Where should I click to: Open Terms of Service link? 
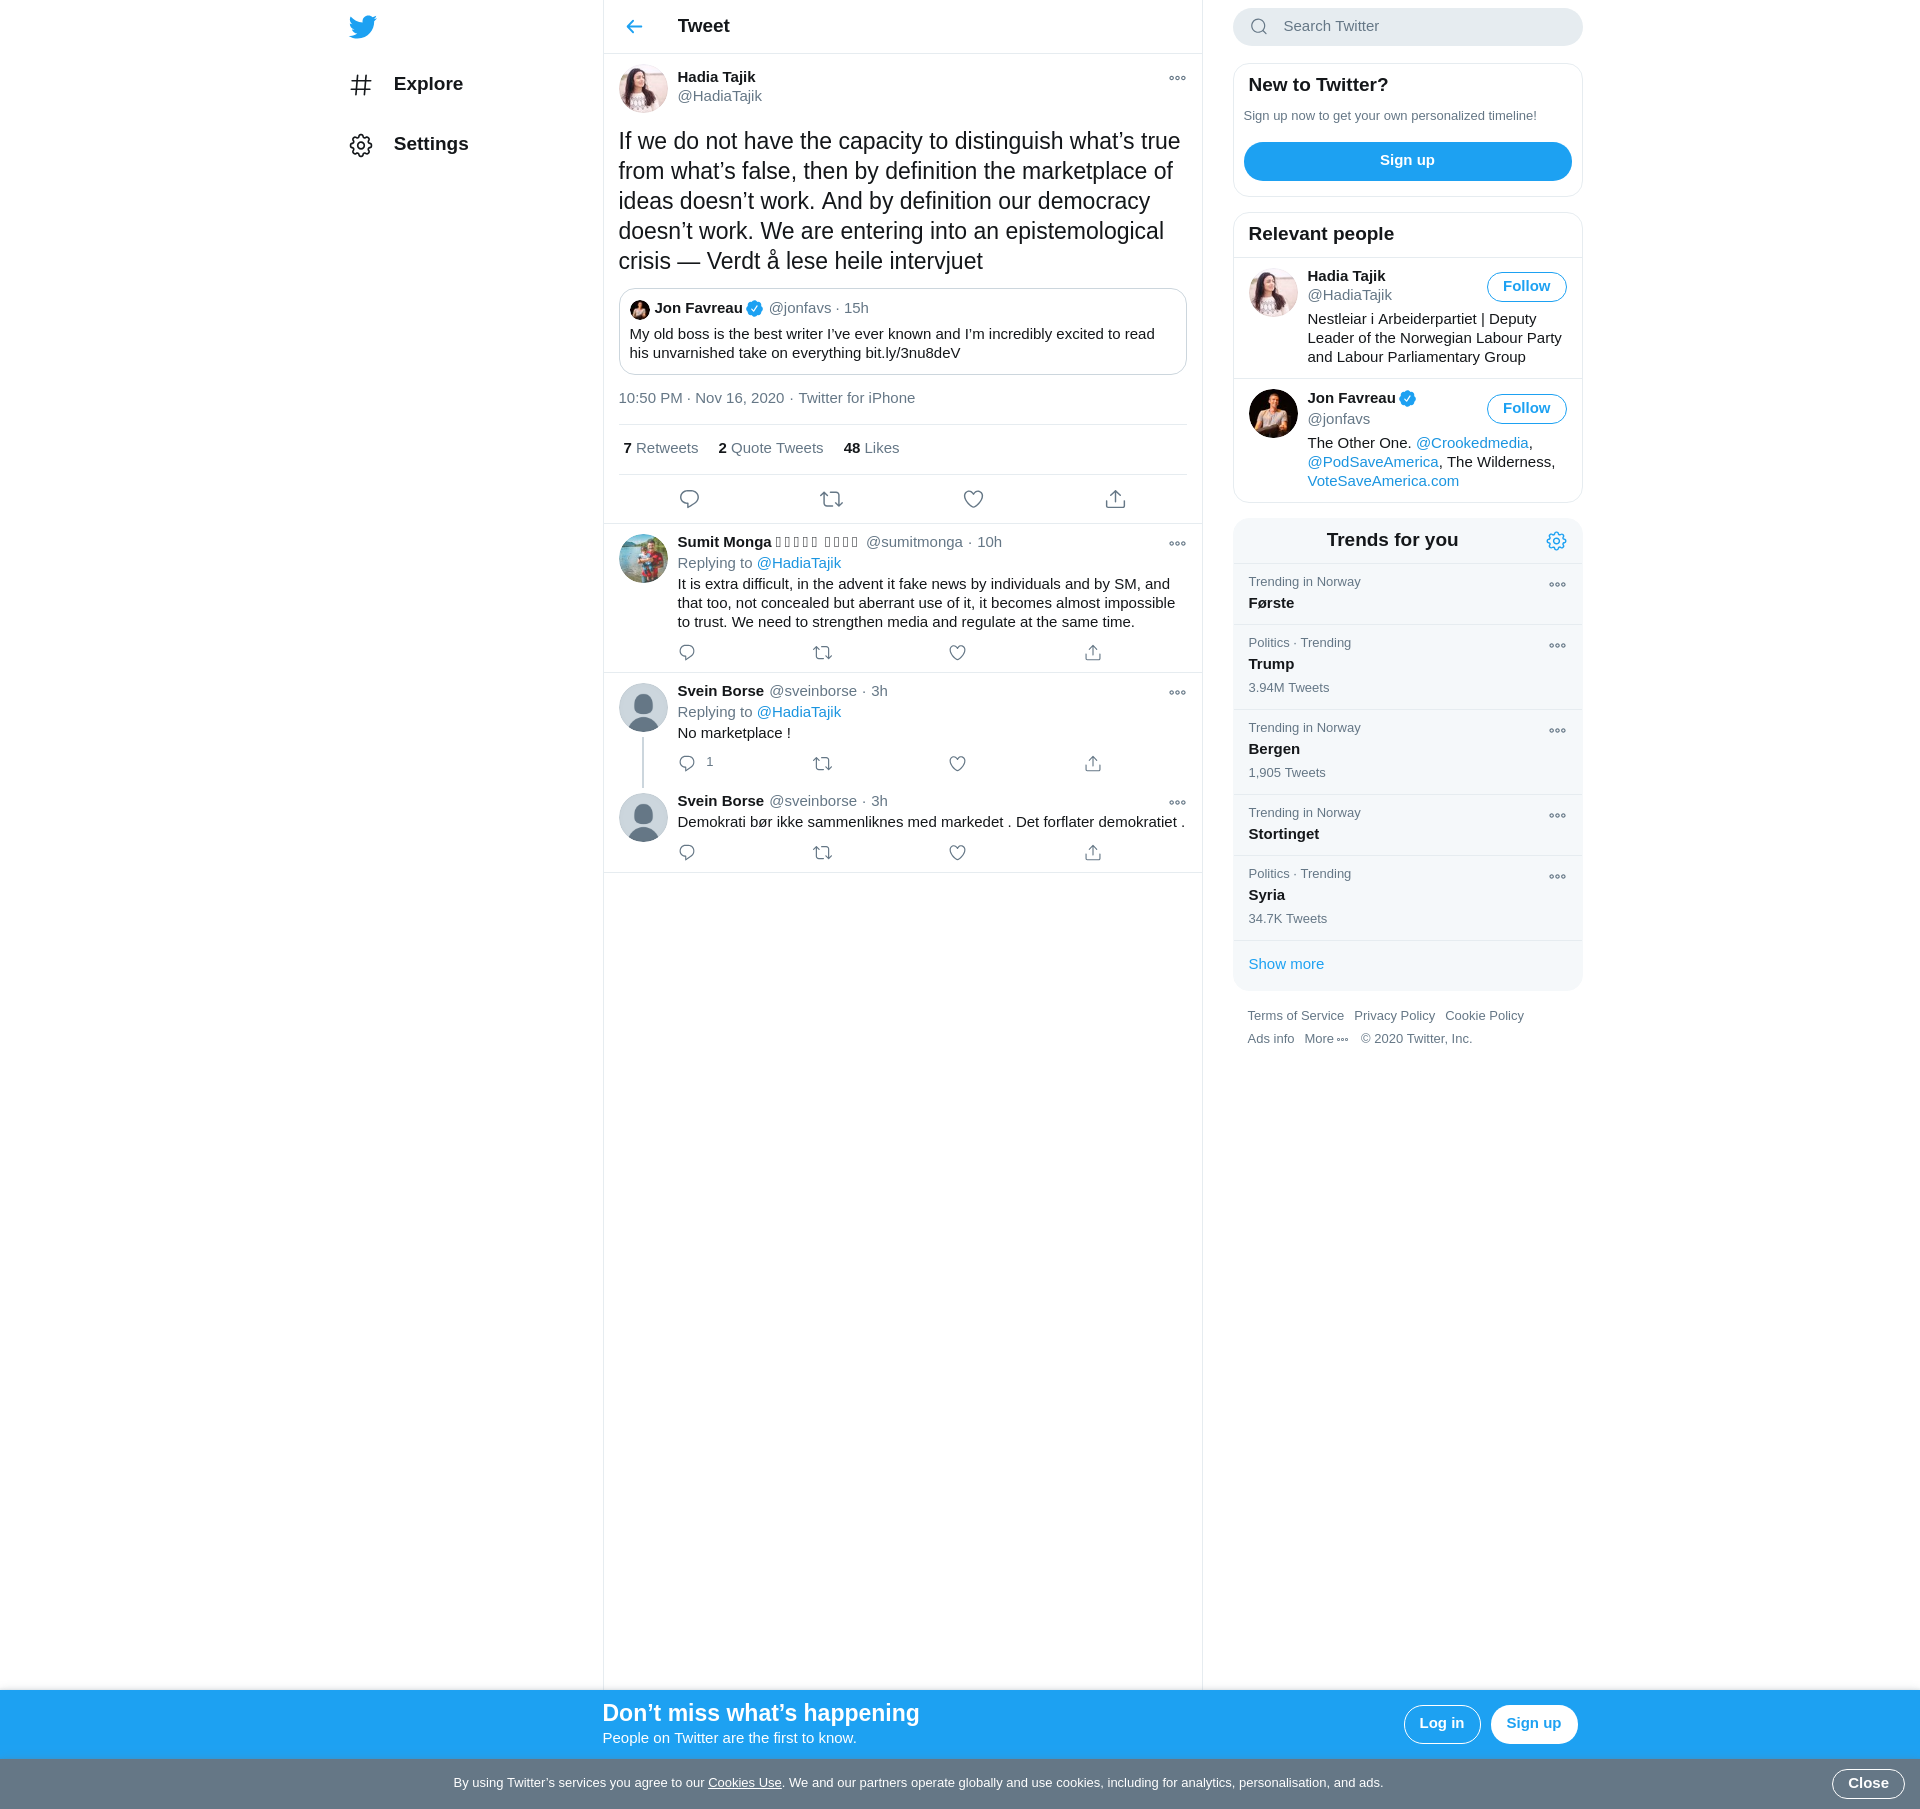(1295, 1016)
